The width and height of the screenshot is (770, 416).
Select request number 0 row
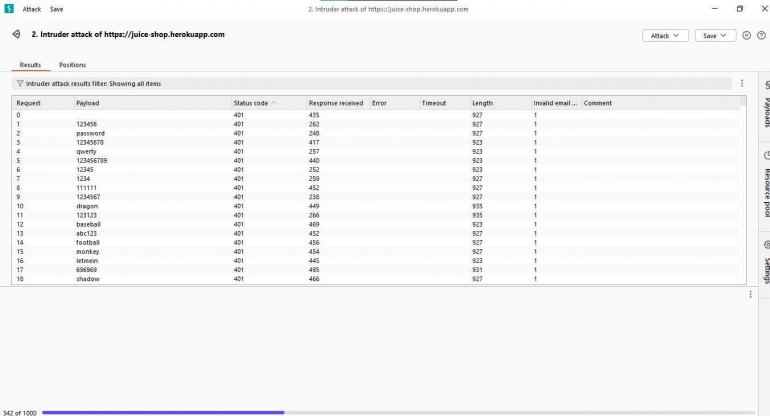pos(376,115)
